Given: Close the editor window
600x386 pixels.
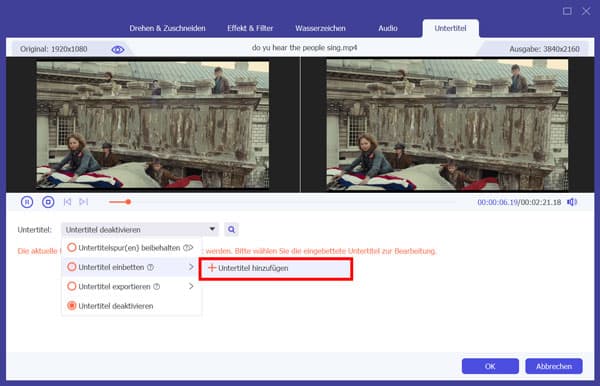Looking at the screenshot, I should pyautogui.click(x=586, y=11).
